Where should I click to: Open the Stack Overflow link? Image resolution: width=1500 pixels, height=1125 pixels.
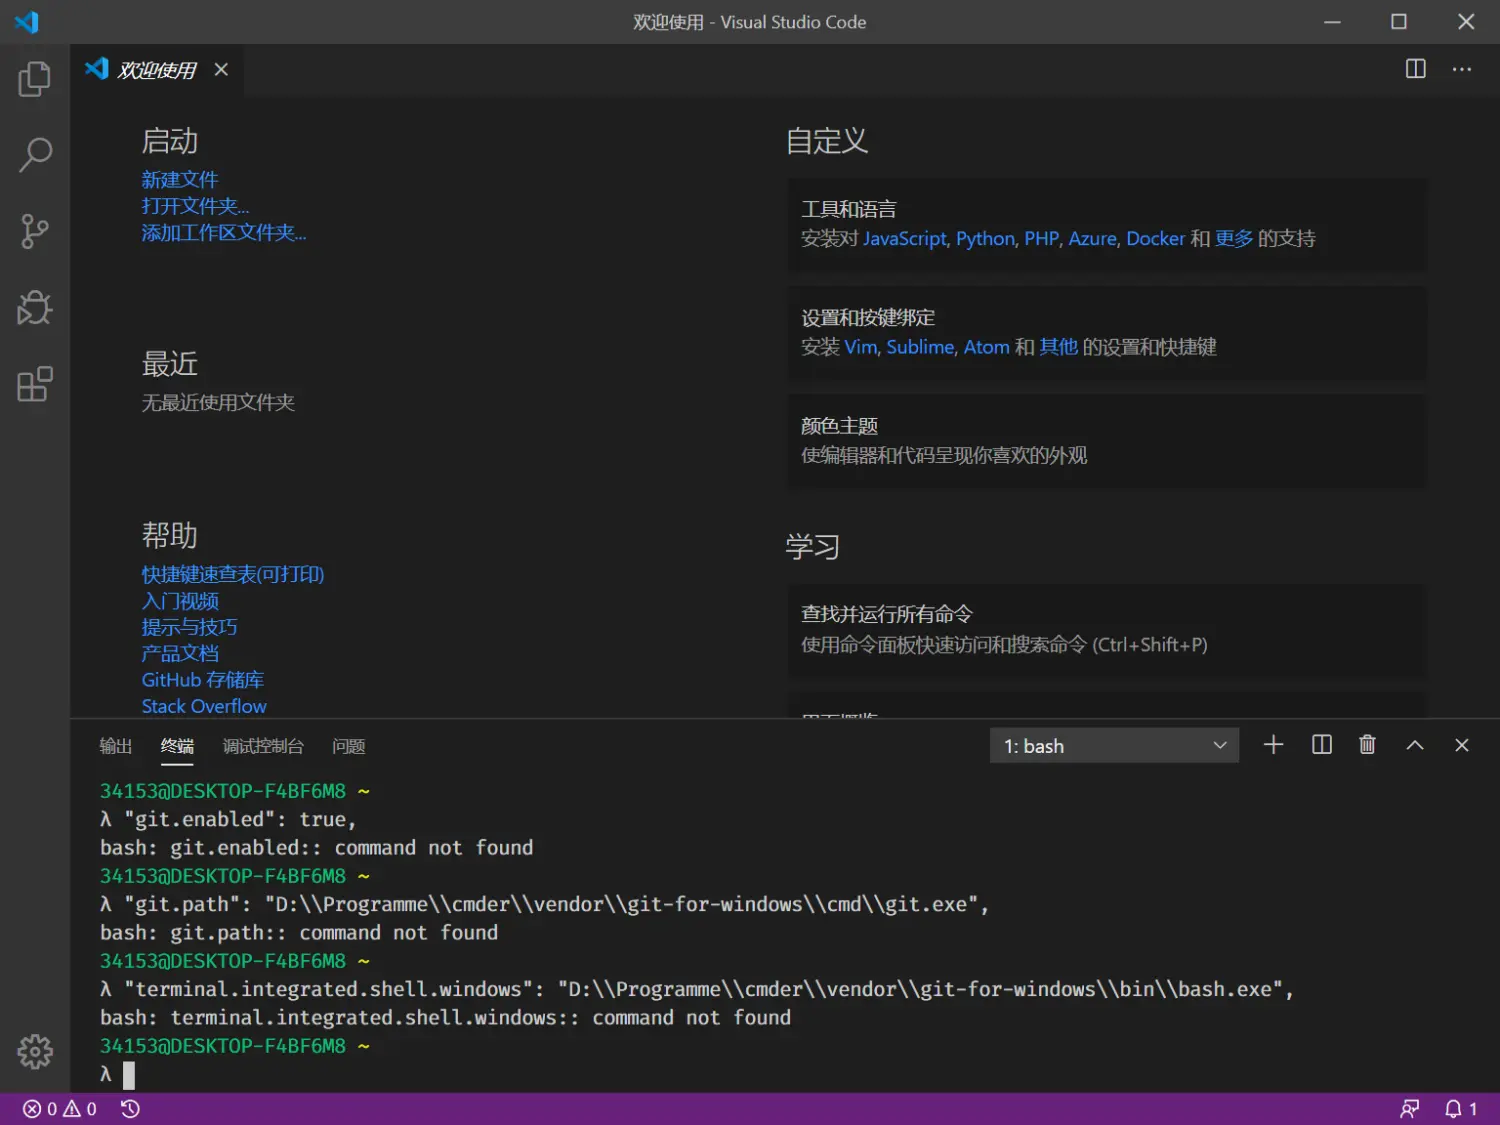coord(204,706)
